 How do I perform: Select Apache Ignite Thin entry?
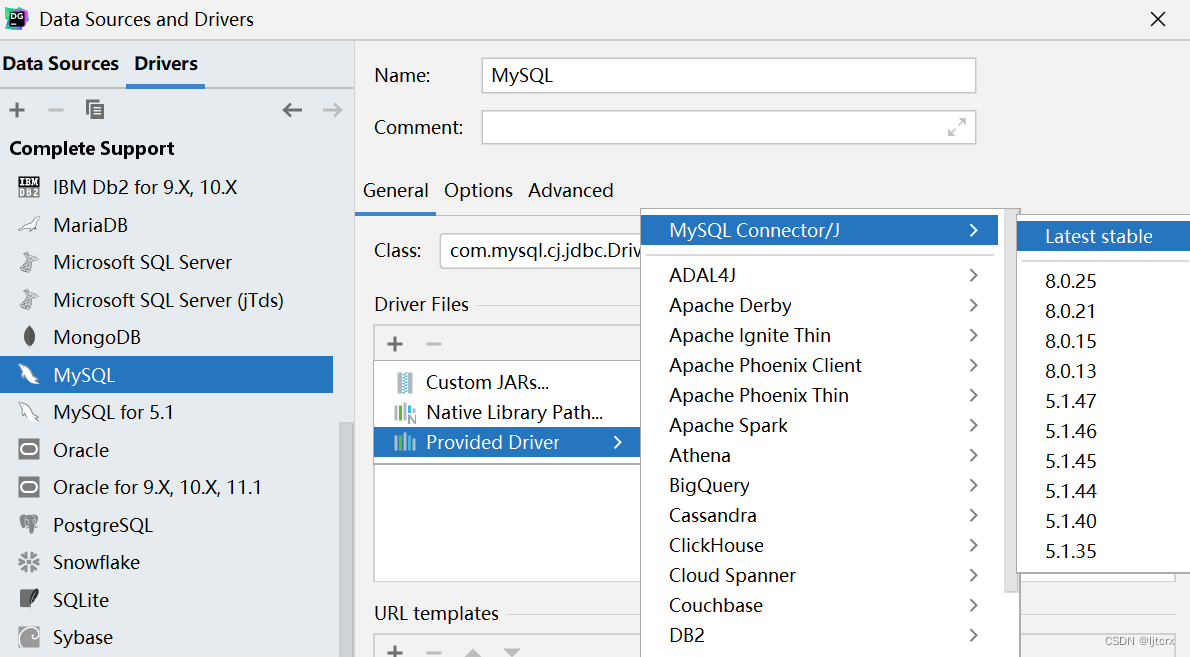coord(820,335)
